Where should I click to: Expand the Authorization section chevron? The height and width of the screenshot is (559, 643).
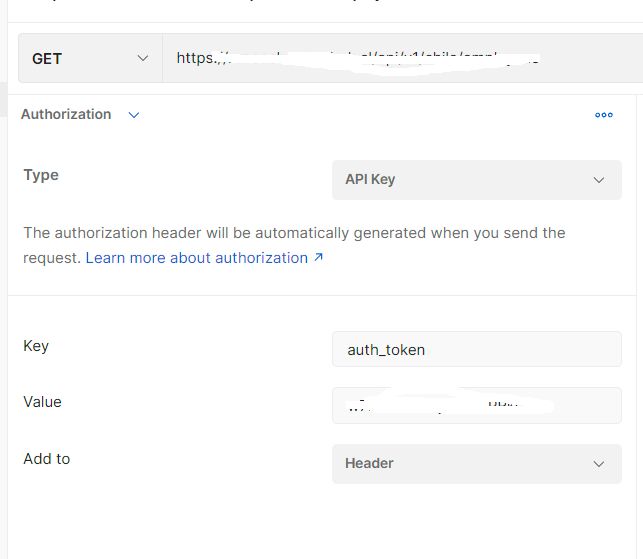[134, 115]
